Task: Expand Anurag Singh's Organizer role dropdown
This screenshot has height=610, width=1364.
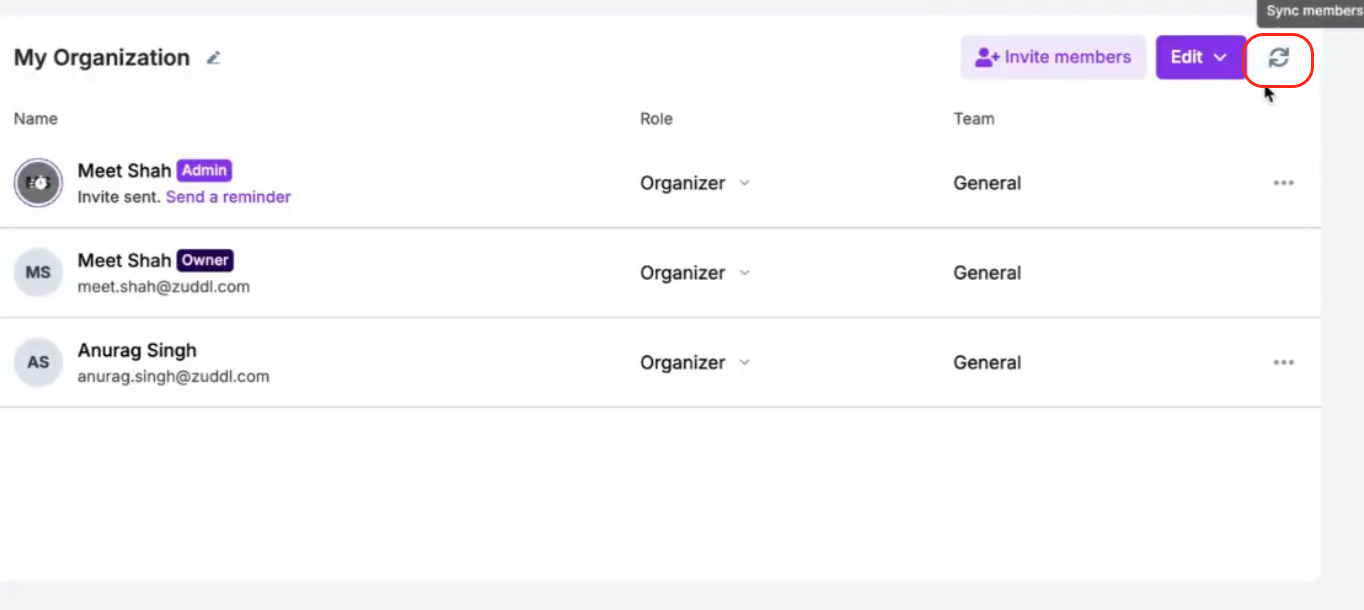Action: coord(695,363)
